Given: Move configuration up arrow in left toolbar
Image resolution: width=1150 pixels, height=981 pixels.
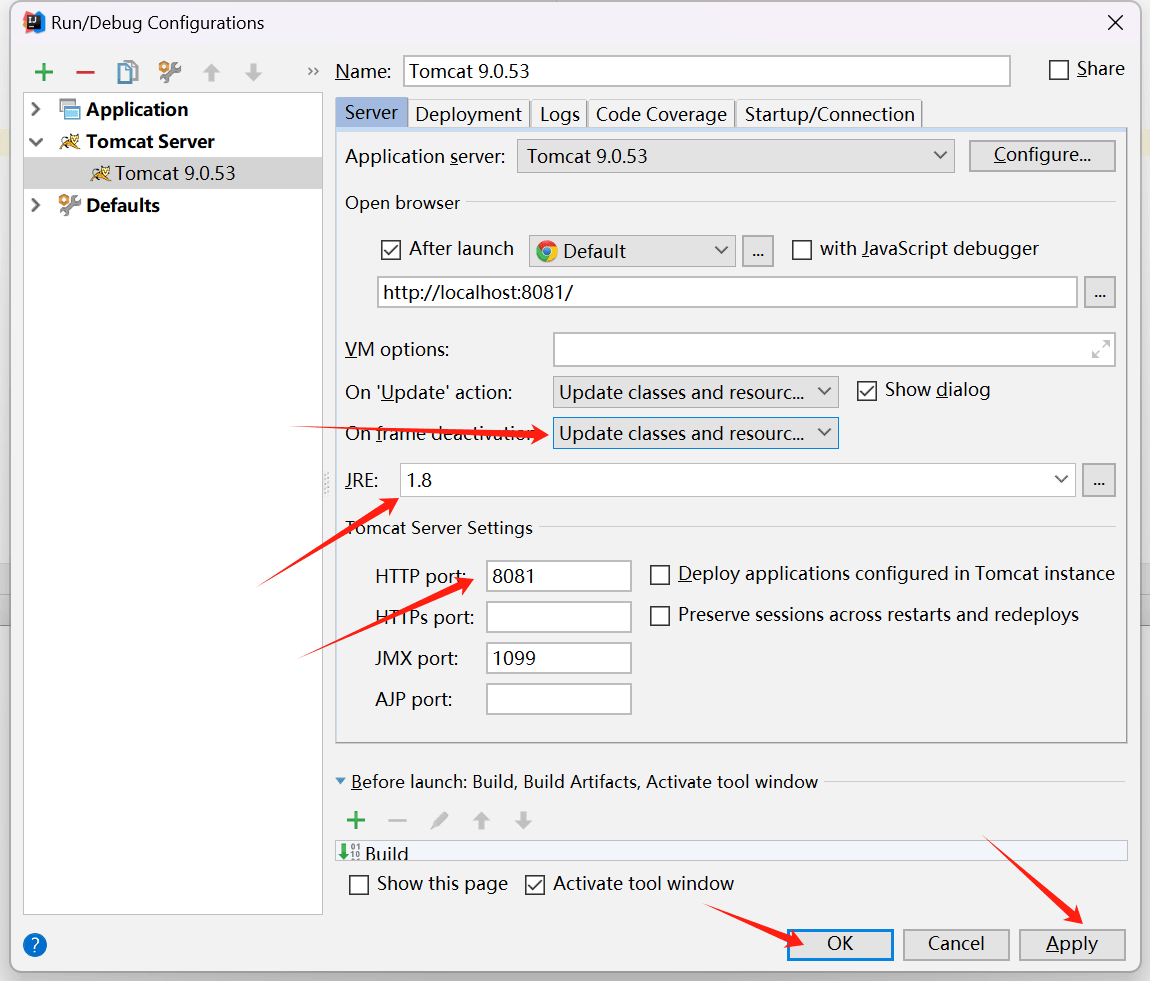Looking at the screenshot, I should tap(211, 72).
